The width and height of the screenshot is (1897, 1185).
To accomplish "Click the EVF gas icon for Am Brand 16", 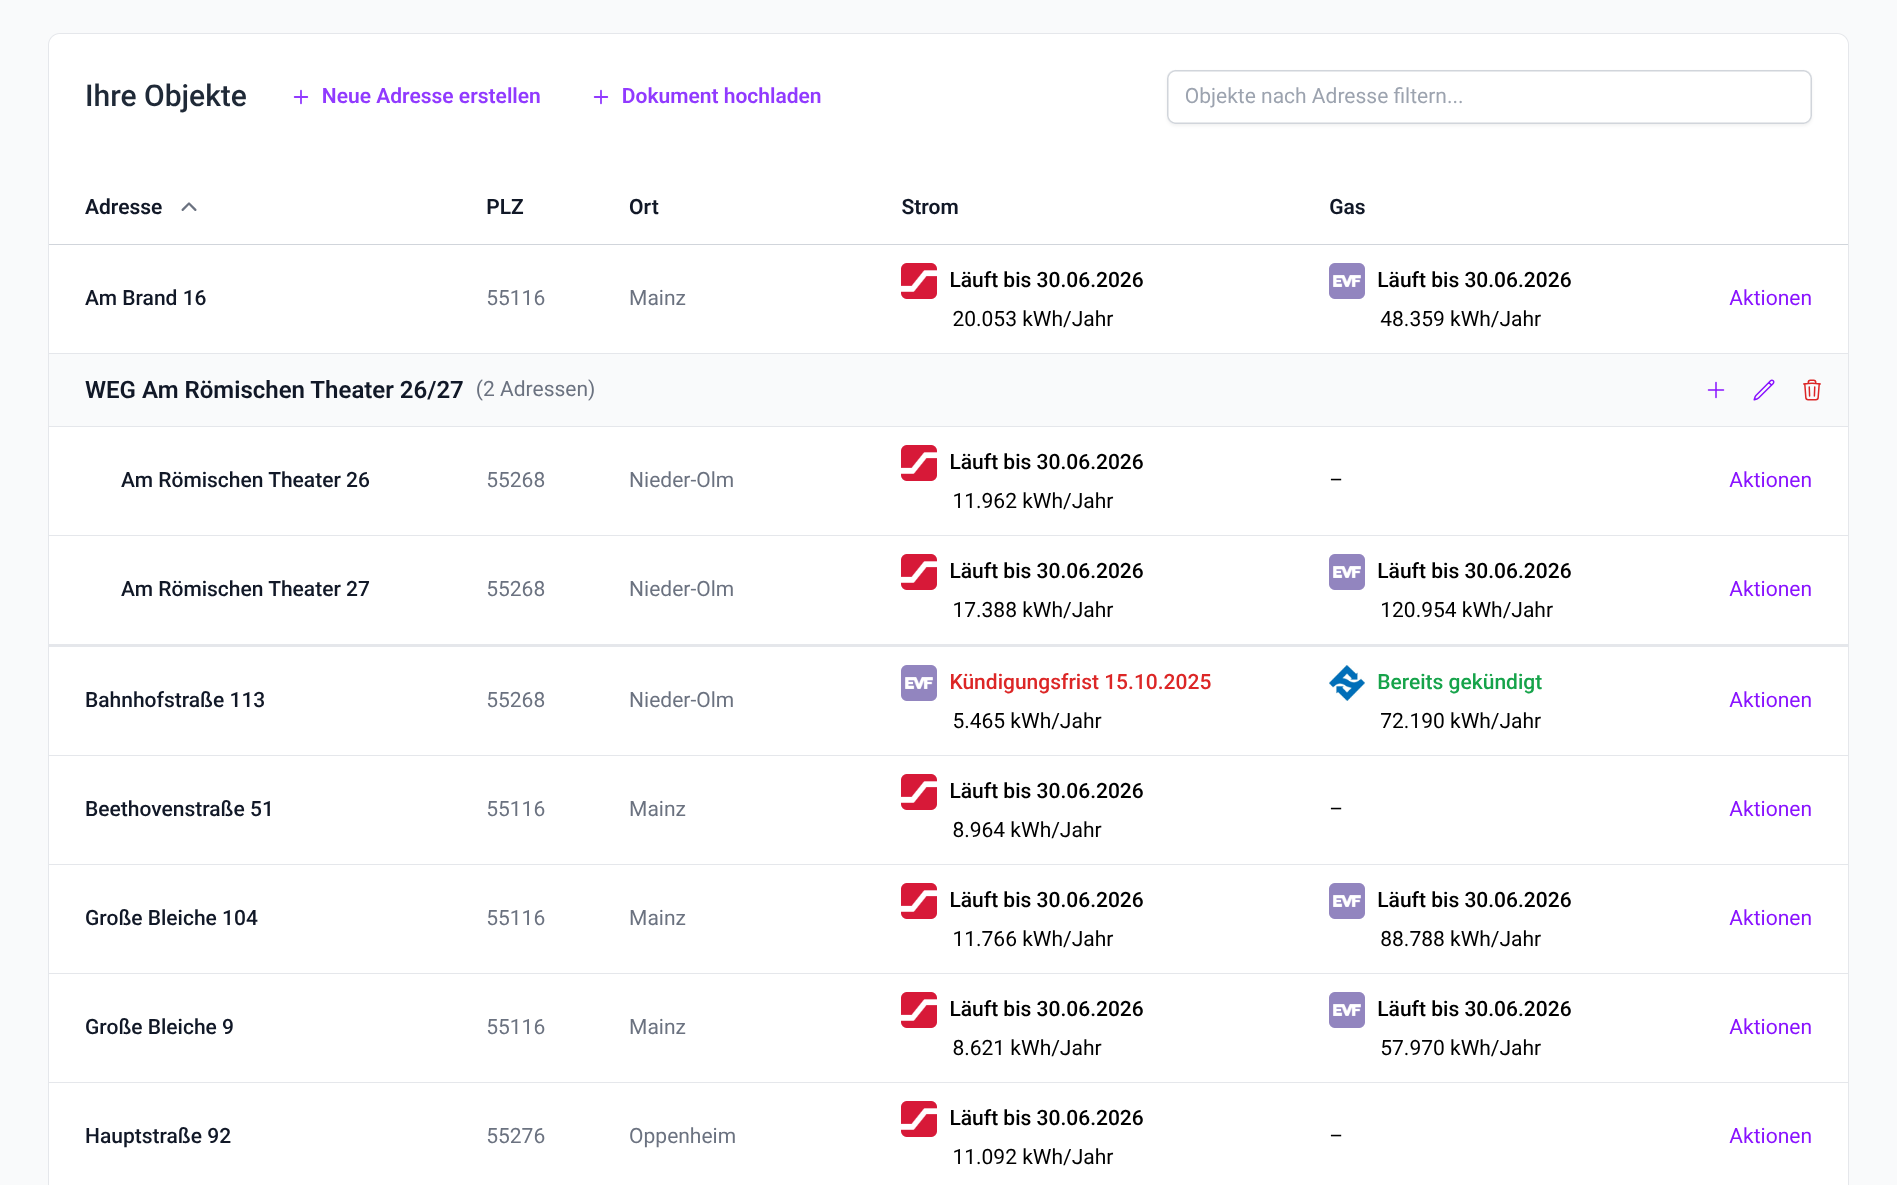I will pyautogui.click(x=1346, y=281).
